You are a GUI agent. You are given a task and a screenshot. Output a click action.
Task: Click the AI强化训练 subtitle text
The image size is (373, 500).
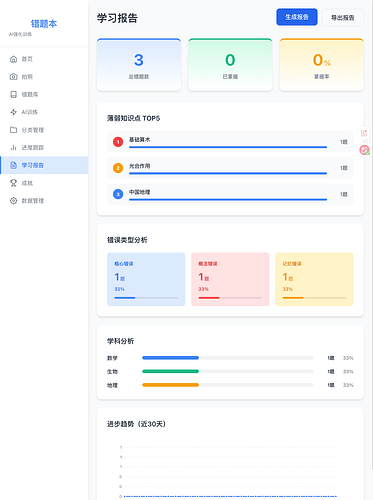tap(20, 34)
